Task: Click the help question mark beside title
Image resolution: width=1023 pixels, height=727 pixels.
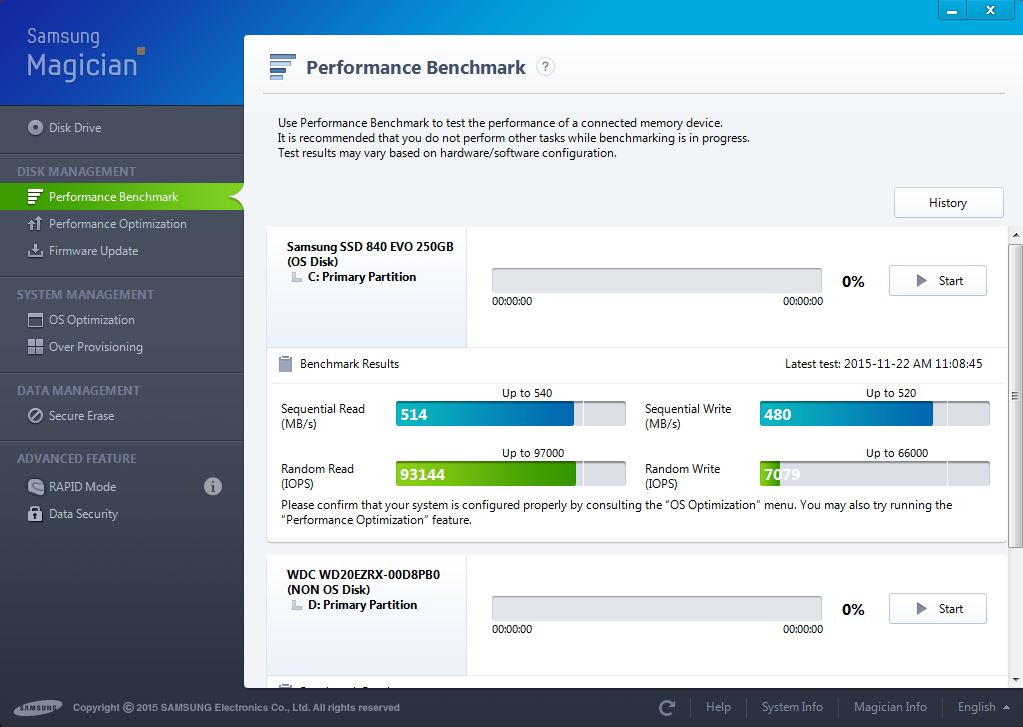Action: click(x=545, y=67)
